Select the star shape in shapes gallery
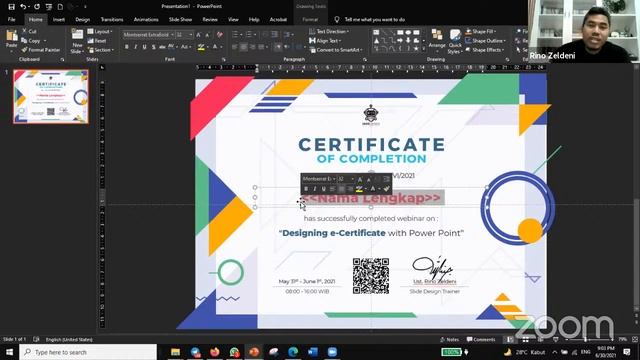The height and width of the screenshot is (360, 640). (416, 49)
